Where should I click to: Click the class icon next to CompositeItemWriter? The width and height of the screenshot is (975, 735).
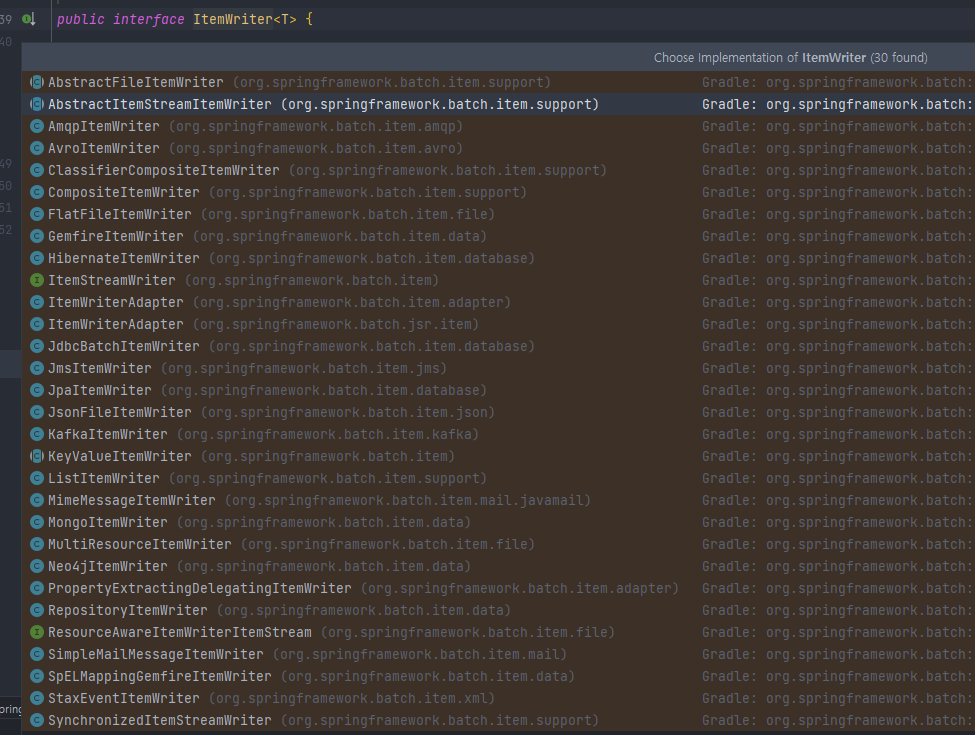tap(37, 192)
